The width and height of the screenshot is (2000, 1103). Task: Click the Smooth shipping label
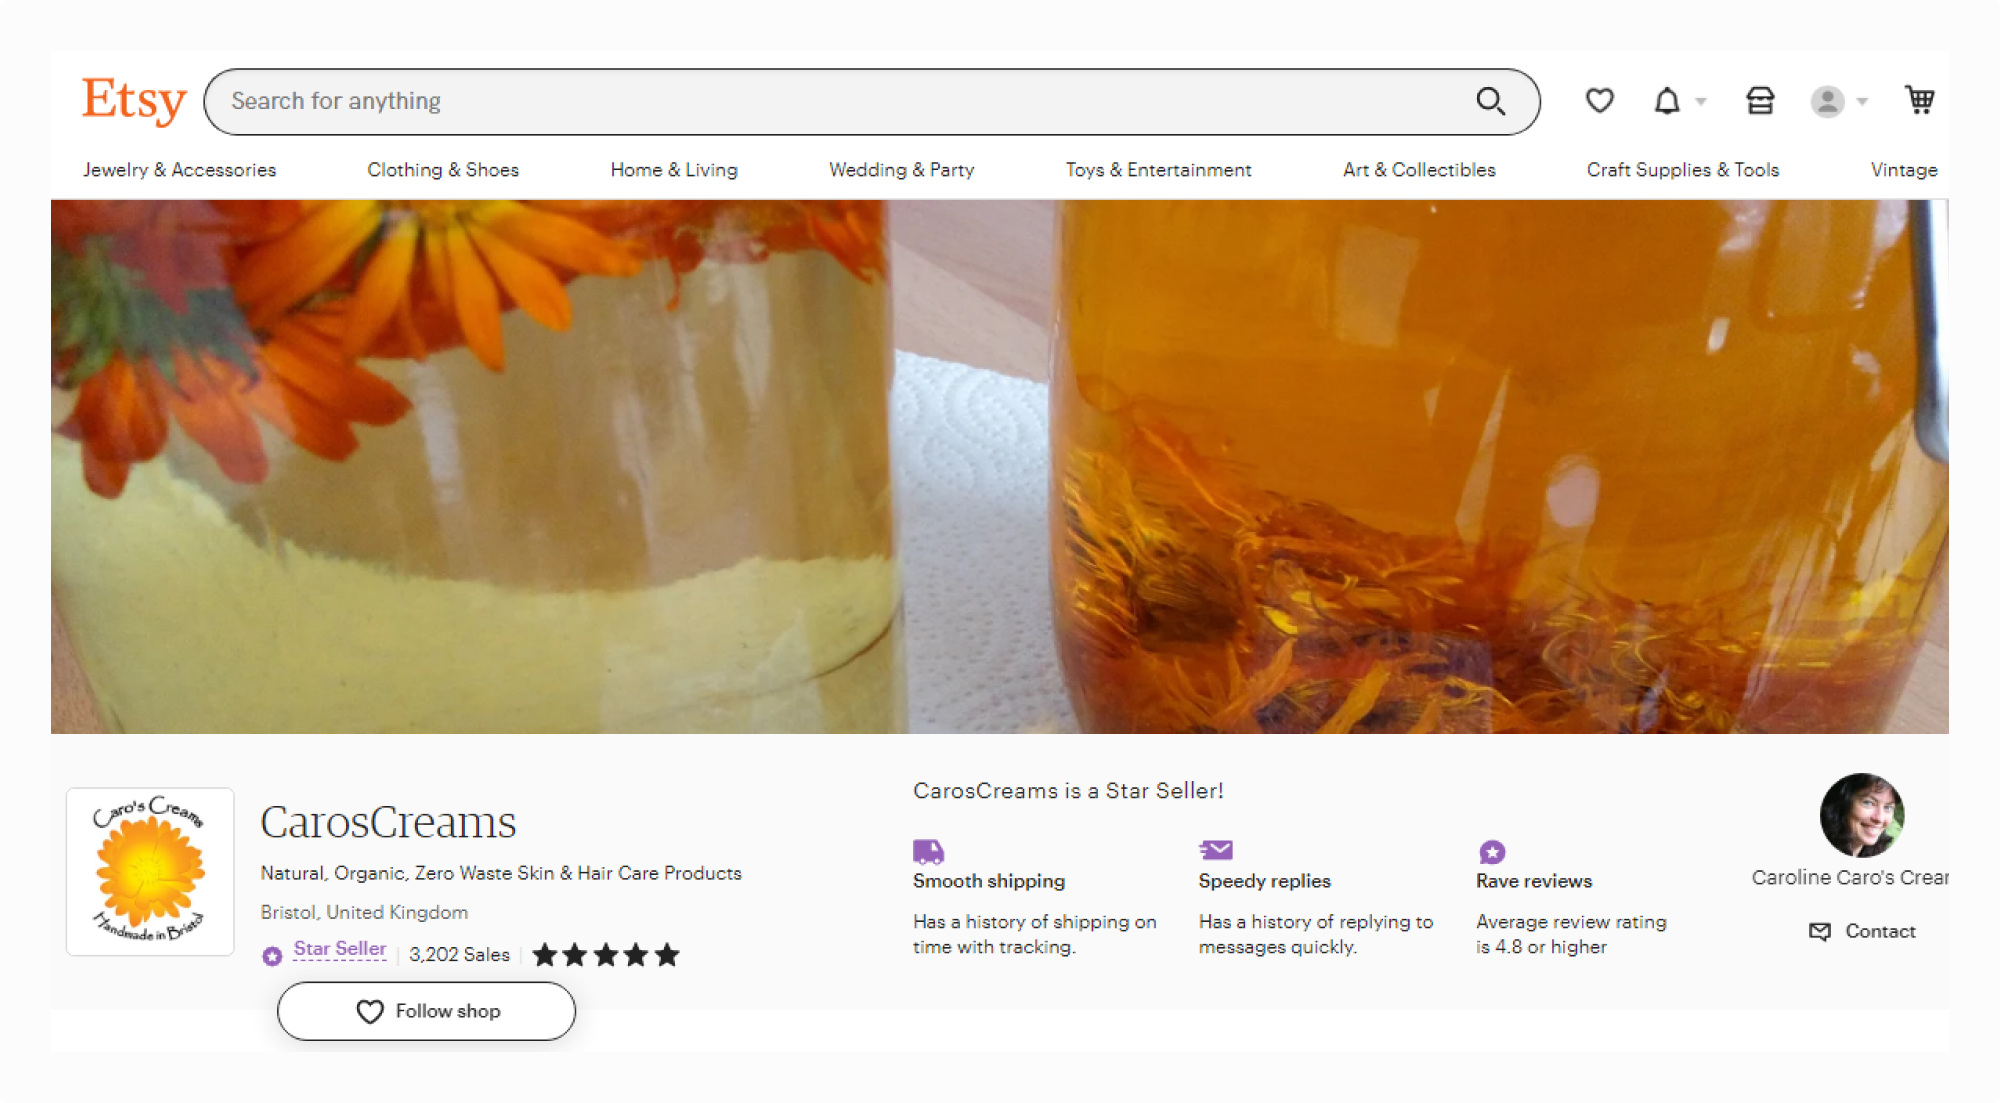point(989,881)
